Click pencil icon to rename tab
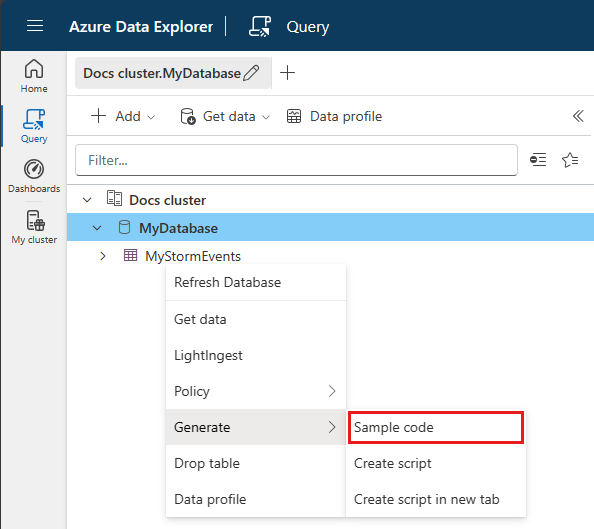Image resolution: width=594 pixels, height=529 pixels. pos(251,73)
